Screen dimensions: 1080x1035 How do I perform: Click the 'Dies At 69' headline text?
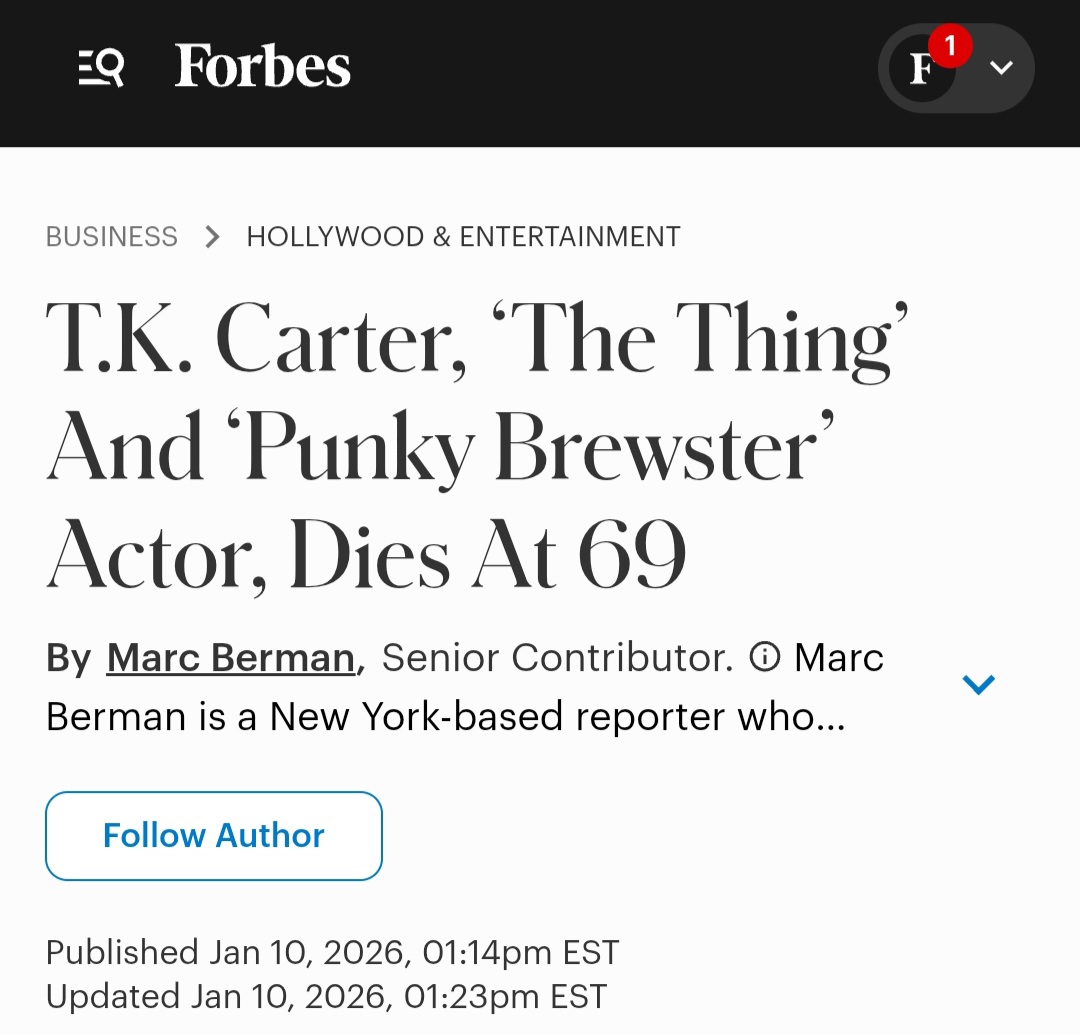488,556
